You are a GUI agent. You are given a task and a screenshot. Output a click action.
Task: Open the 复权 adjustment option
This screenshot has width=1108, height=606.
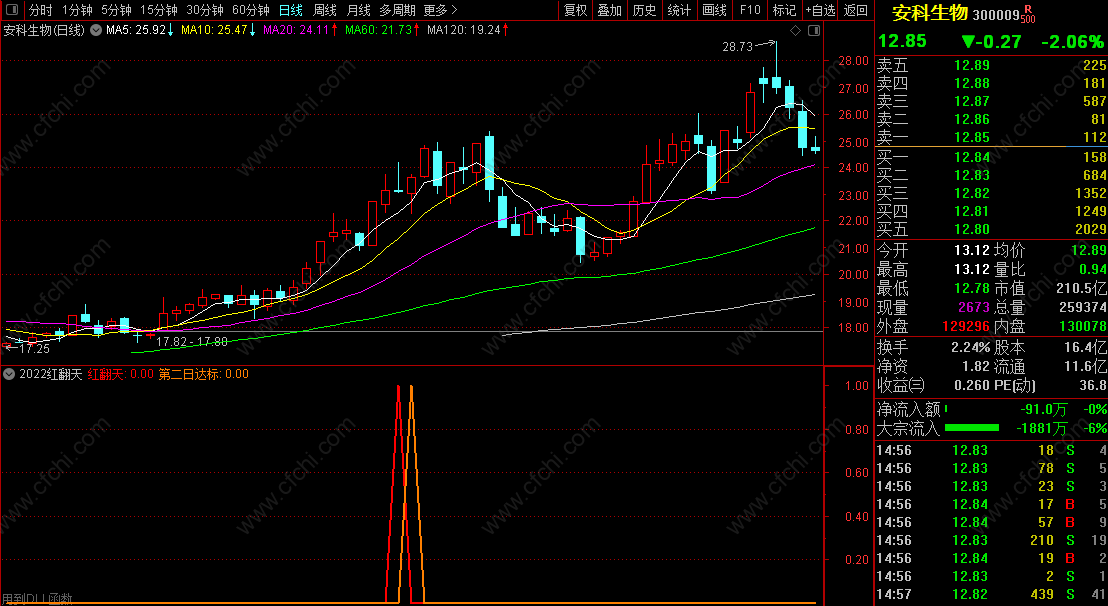point(575,10)
